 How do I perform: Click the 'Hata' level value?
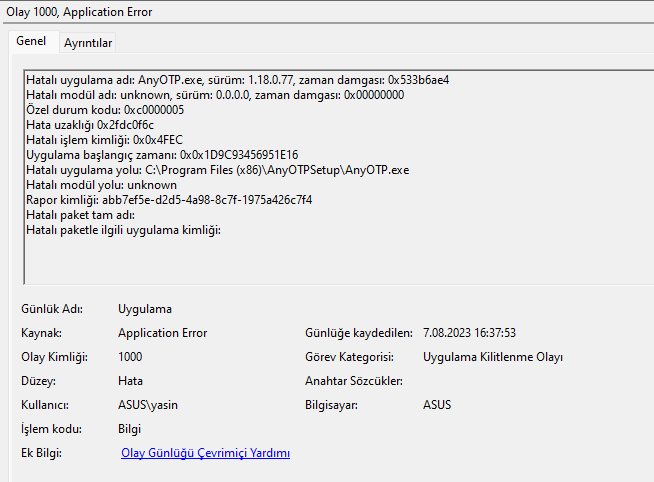[130, 381]
